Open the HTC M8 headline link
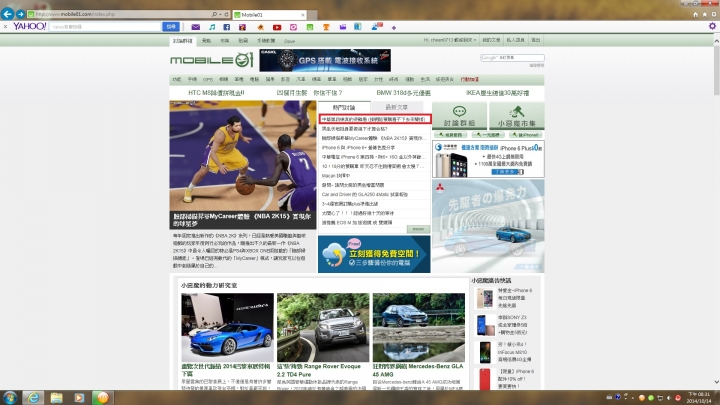The image size is (720, 405). point(216,93)
